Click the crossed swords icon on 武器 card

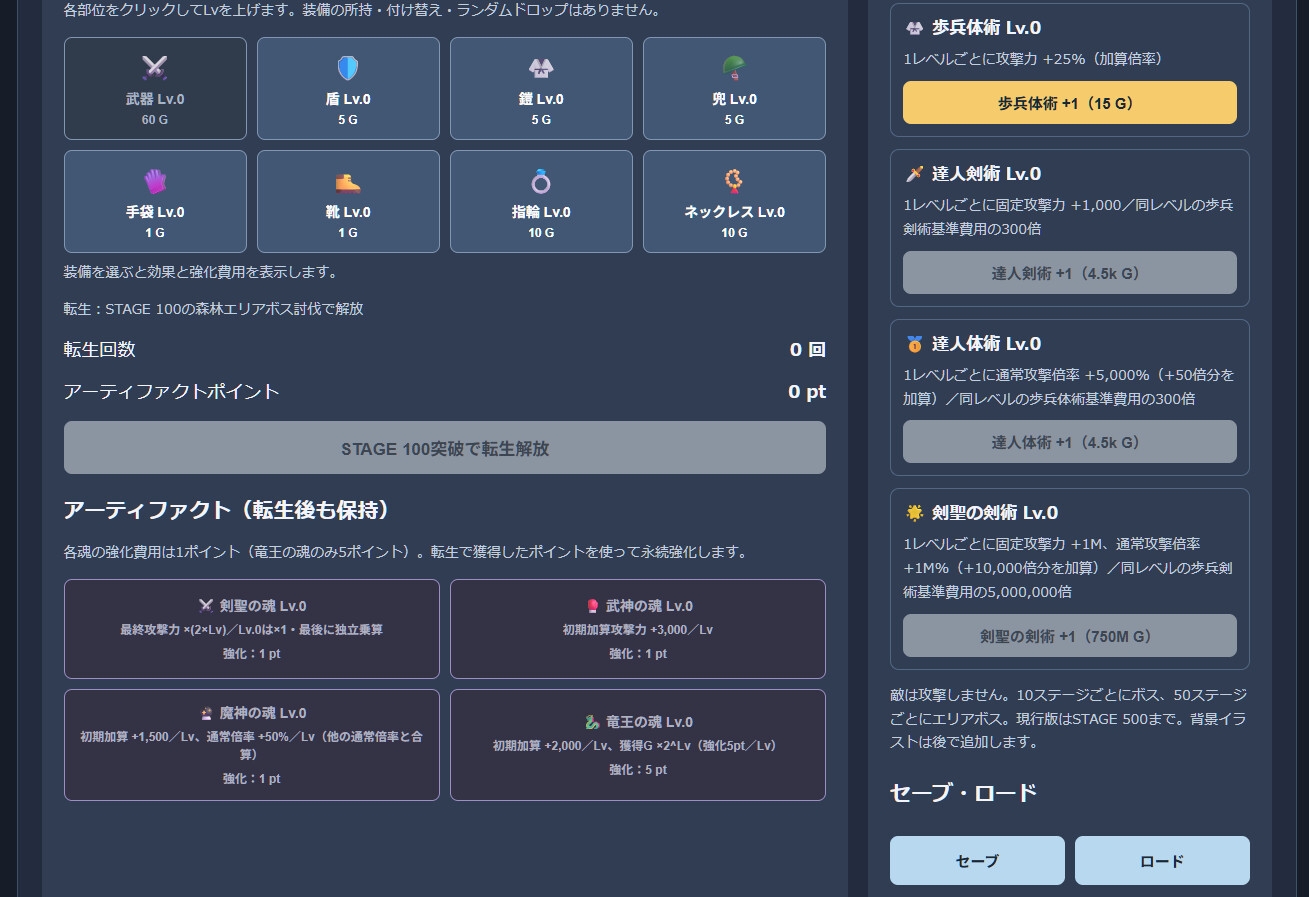(155, 68)
